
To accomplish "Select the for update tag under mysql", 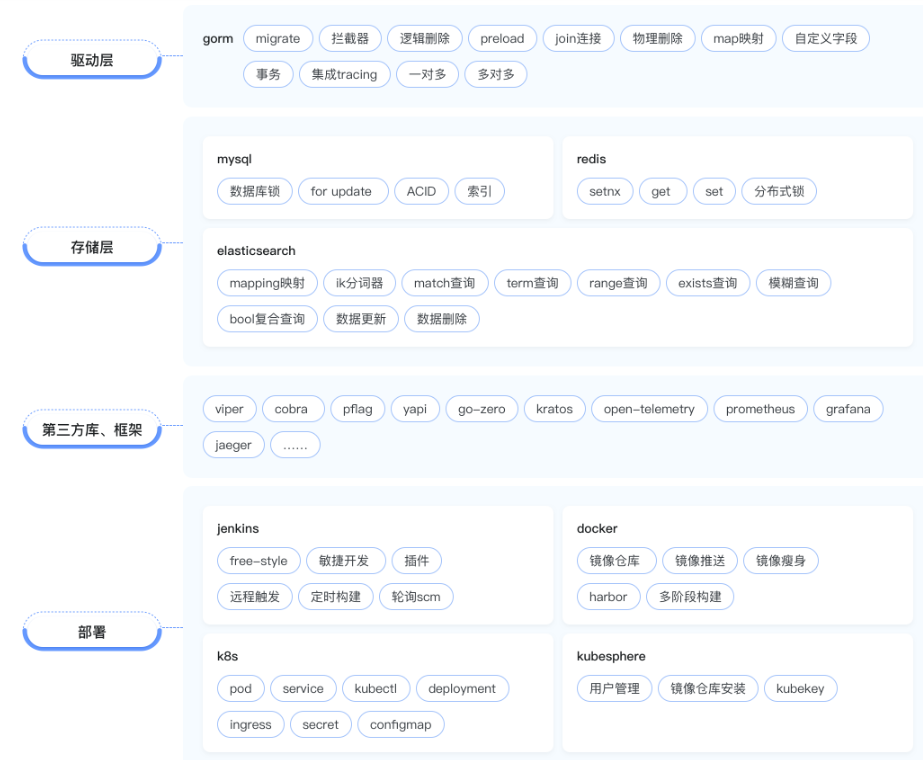I will click(343, 191).
